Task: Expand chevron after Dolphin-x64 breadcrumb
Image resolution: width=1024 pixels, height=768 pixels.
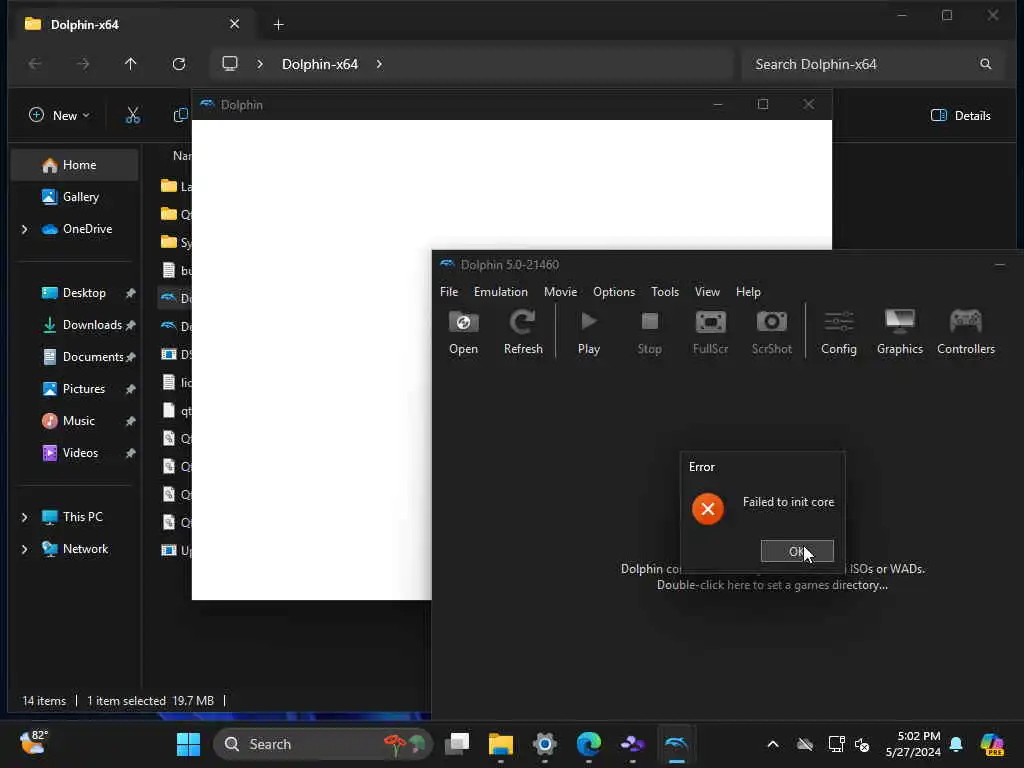Action: coord(379,64)
